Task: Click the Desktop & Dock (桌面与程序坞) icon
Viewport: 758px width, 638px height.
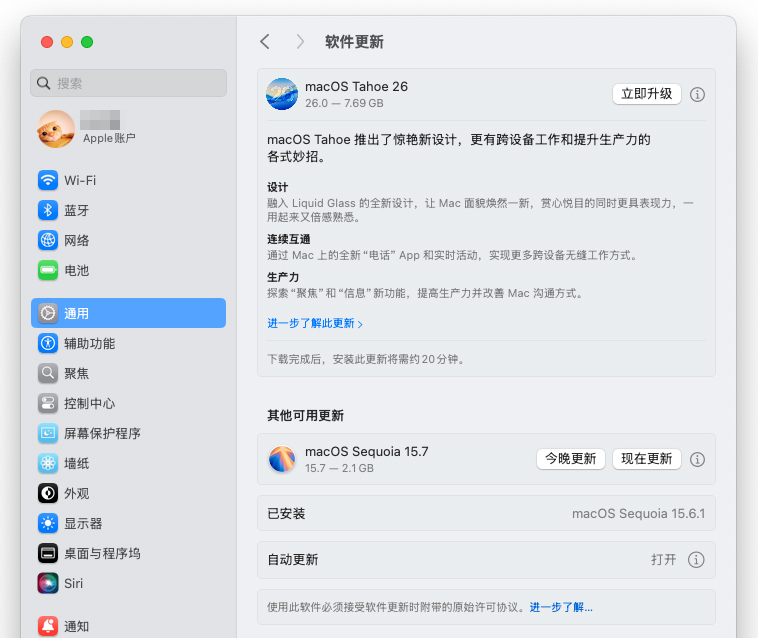Action: pos(48,553)
